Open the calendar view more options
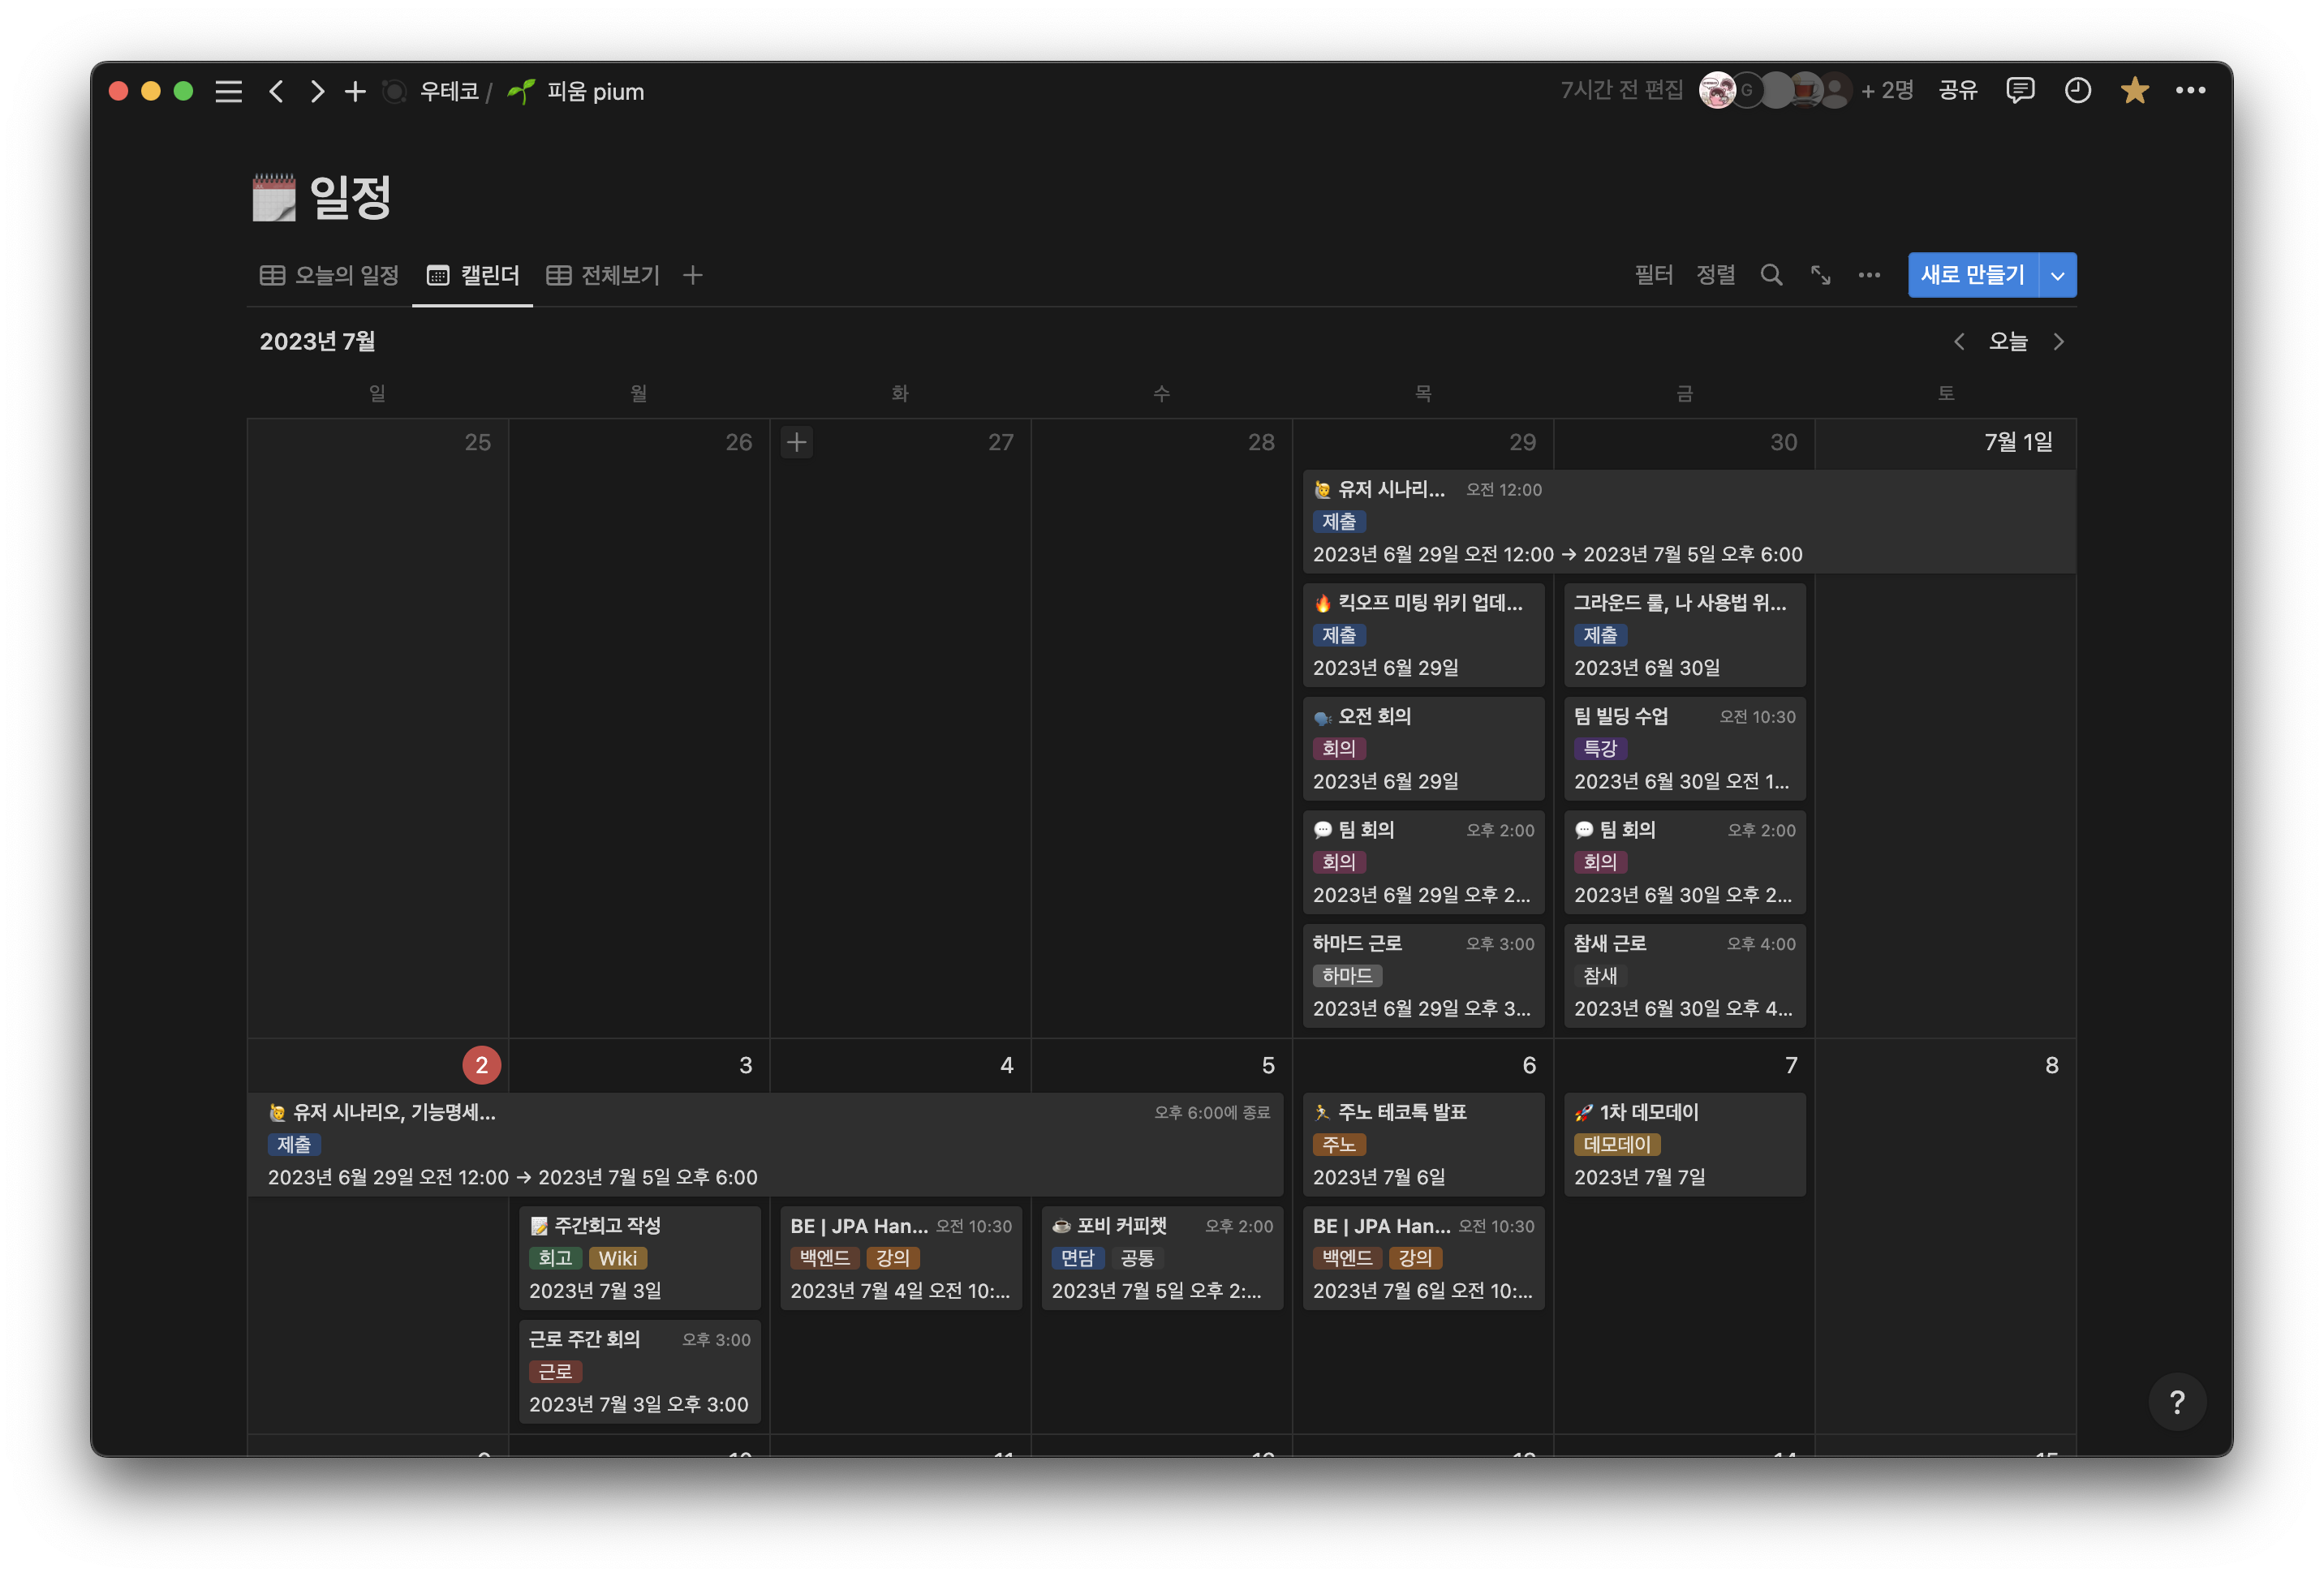 pyautogui.click(x=1868, y=275)
